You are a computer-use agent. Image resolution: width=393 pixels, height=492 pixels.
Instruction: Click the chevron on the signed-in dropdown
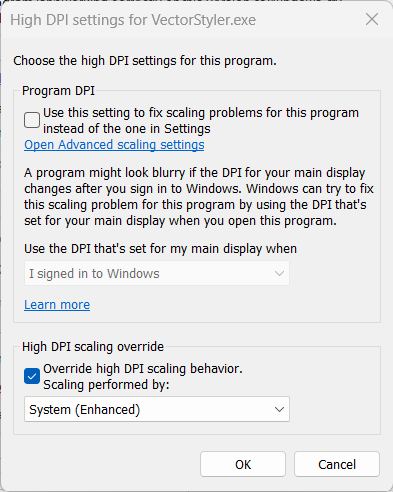(x=279, y=274)
